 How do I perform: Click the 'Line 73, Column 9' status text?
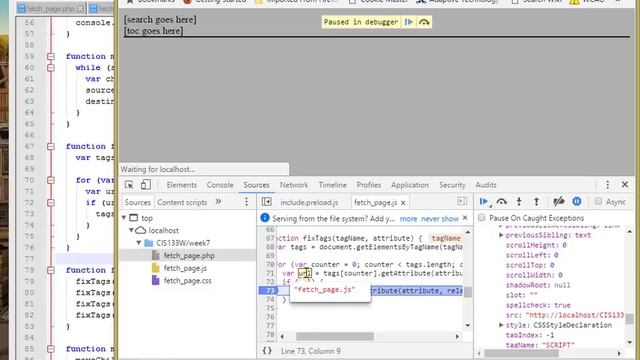pos(311,351)
